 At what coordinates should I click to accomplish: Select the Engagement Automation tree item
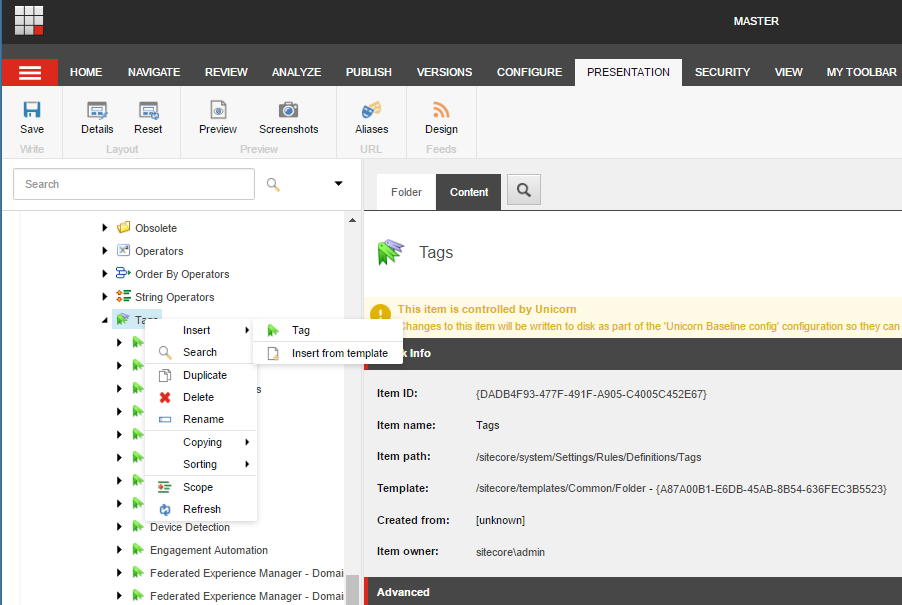point(208,550)
